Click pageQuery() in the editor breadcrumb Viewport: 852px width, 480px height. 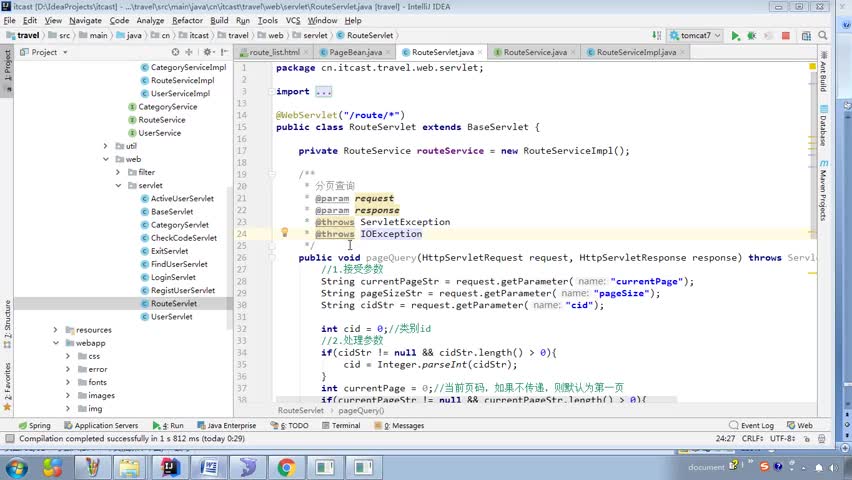pos(361,410)
